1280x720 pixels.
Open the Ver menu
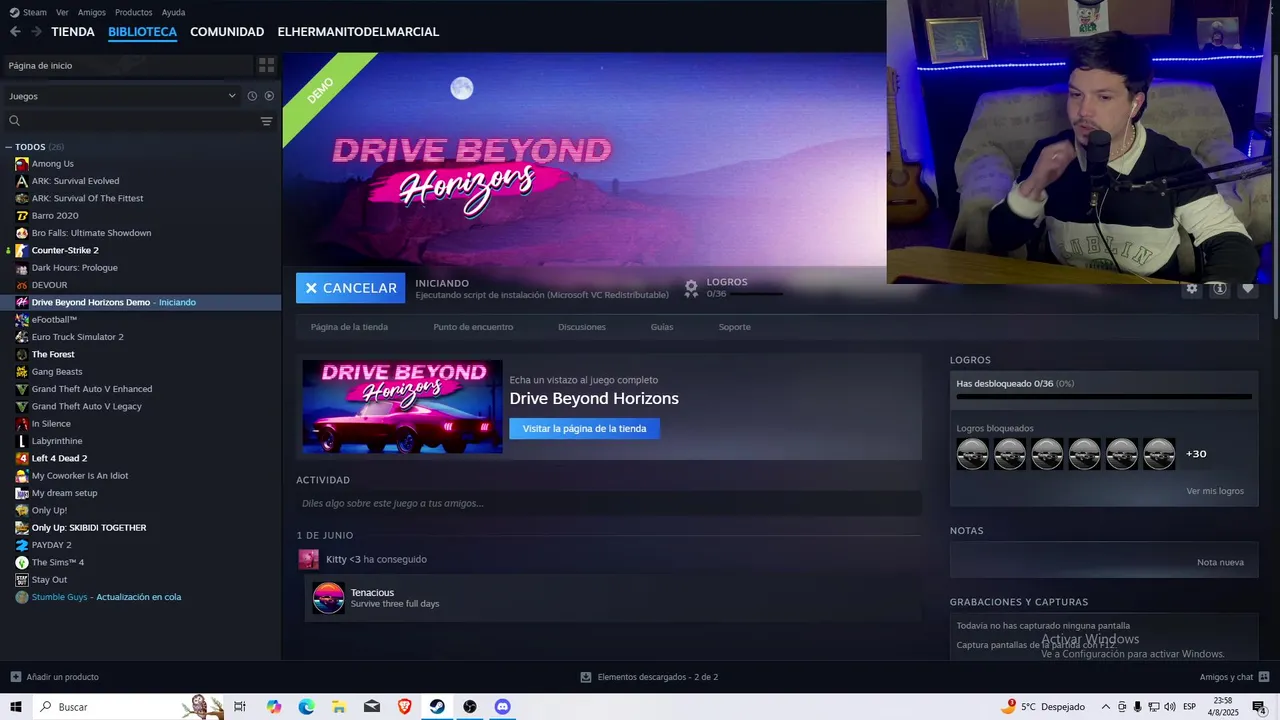62,12
